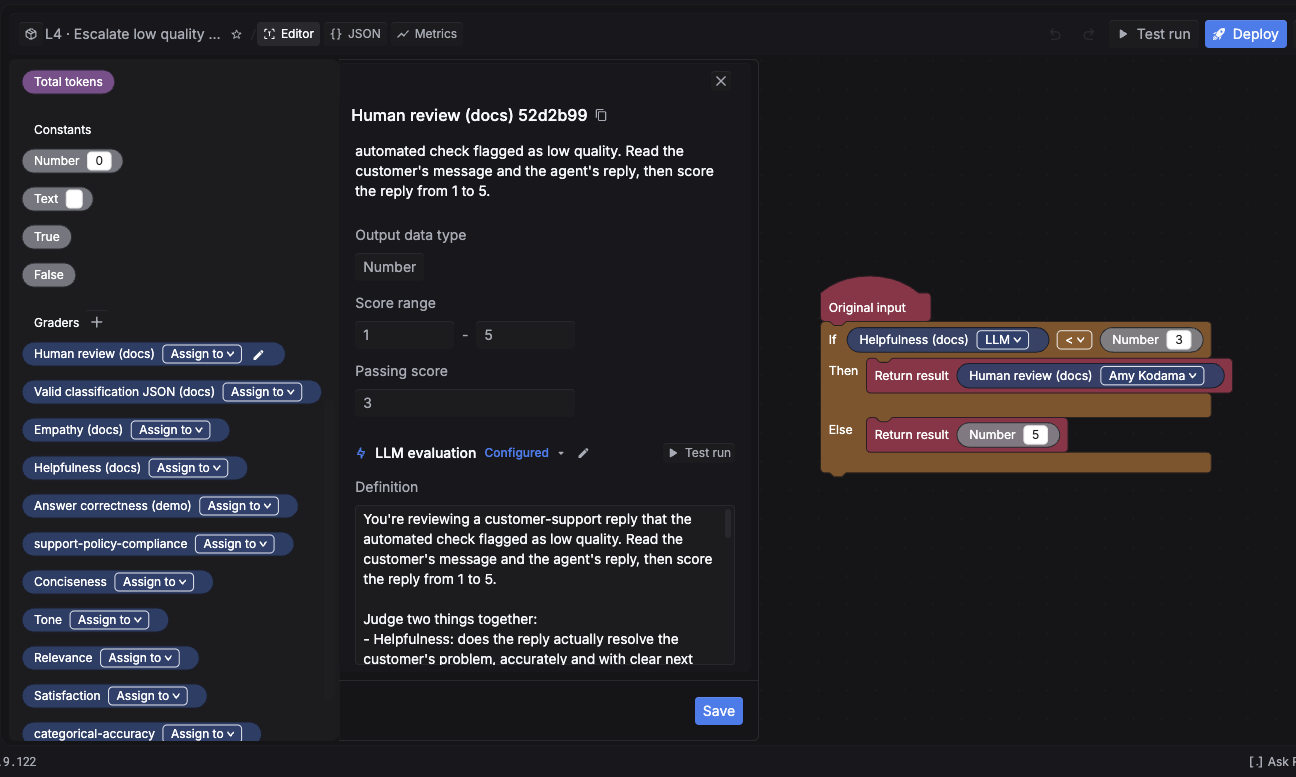Switch to the JSON tab

coord(355,34)
